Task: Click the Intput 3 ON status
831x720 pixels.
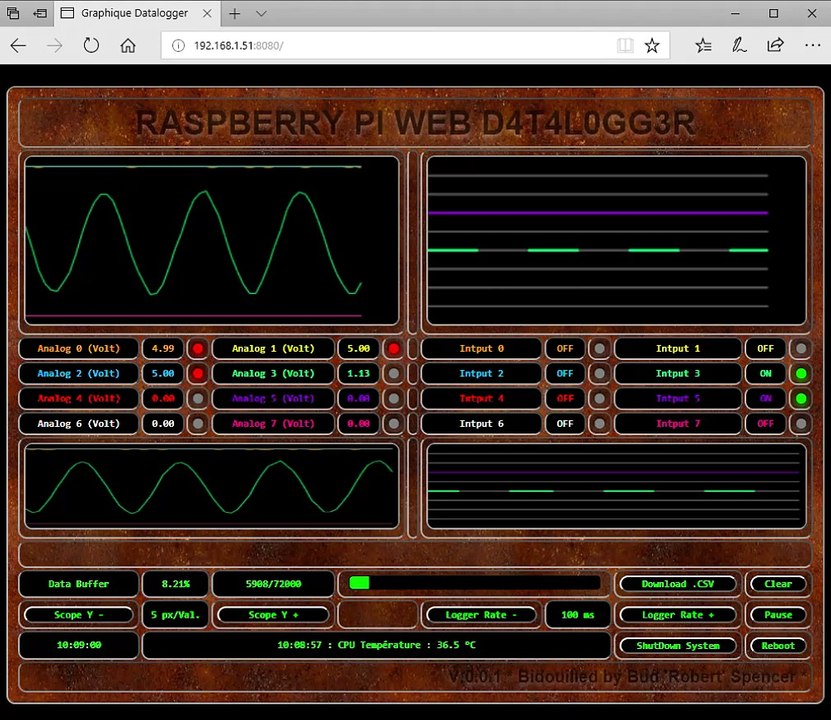Action: pyautogui.click(x=765, y=374)
